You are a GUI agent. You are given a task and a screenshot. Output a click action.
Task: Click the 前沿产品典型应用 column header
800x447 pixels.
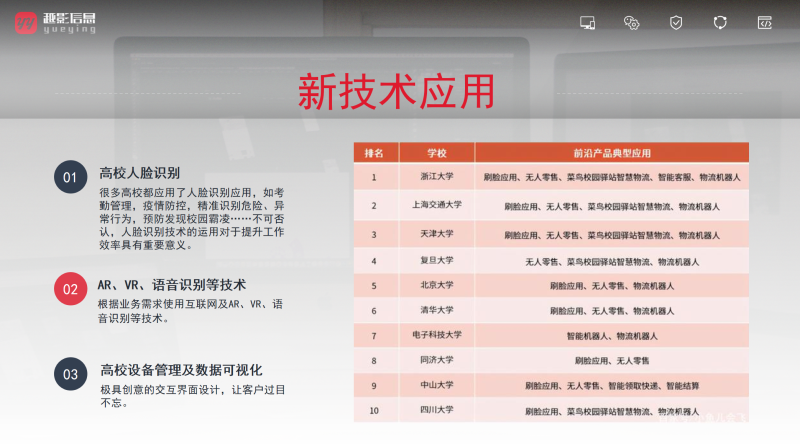[612, 153]
